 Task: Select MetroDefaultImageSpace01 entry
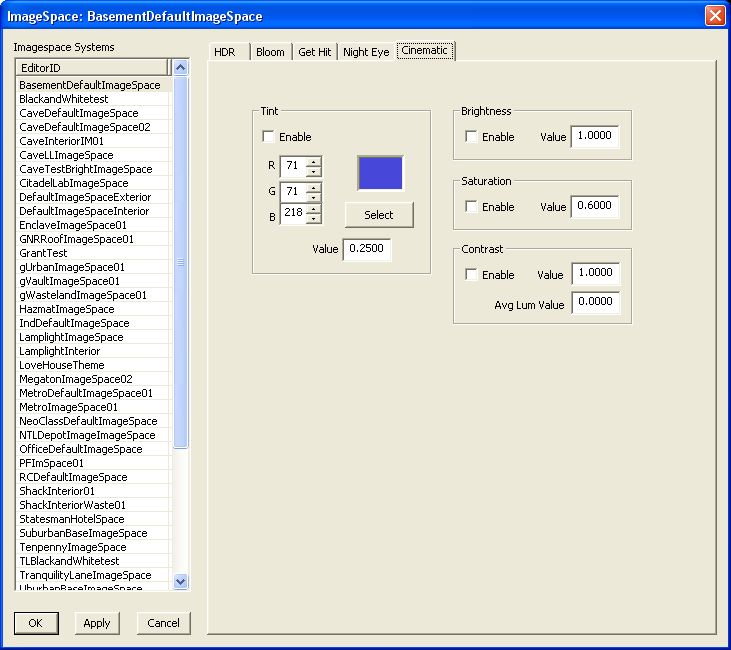click(x=92, y=393)
